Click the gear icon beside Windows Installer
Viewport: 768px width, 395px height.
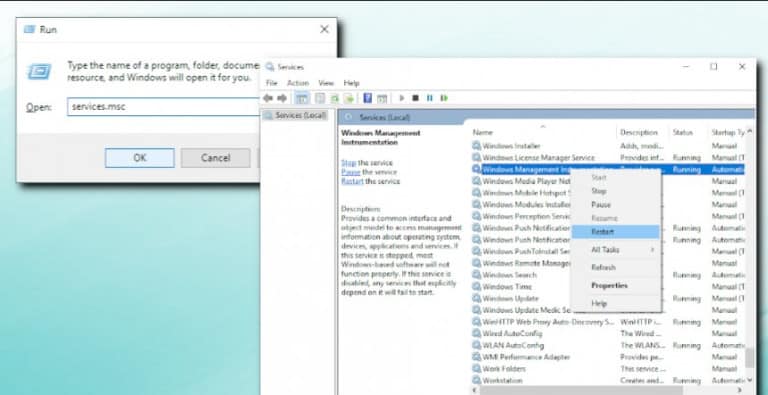point(477,146)
